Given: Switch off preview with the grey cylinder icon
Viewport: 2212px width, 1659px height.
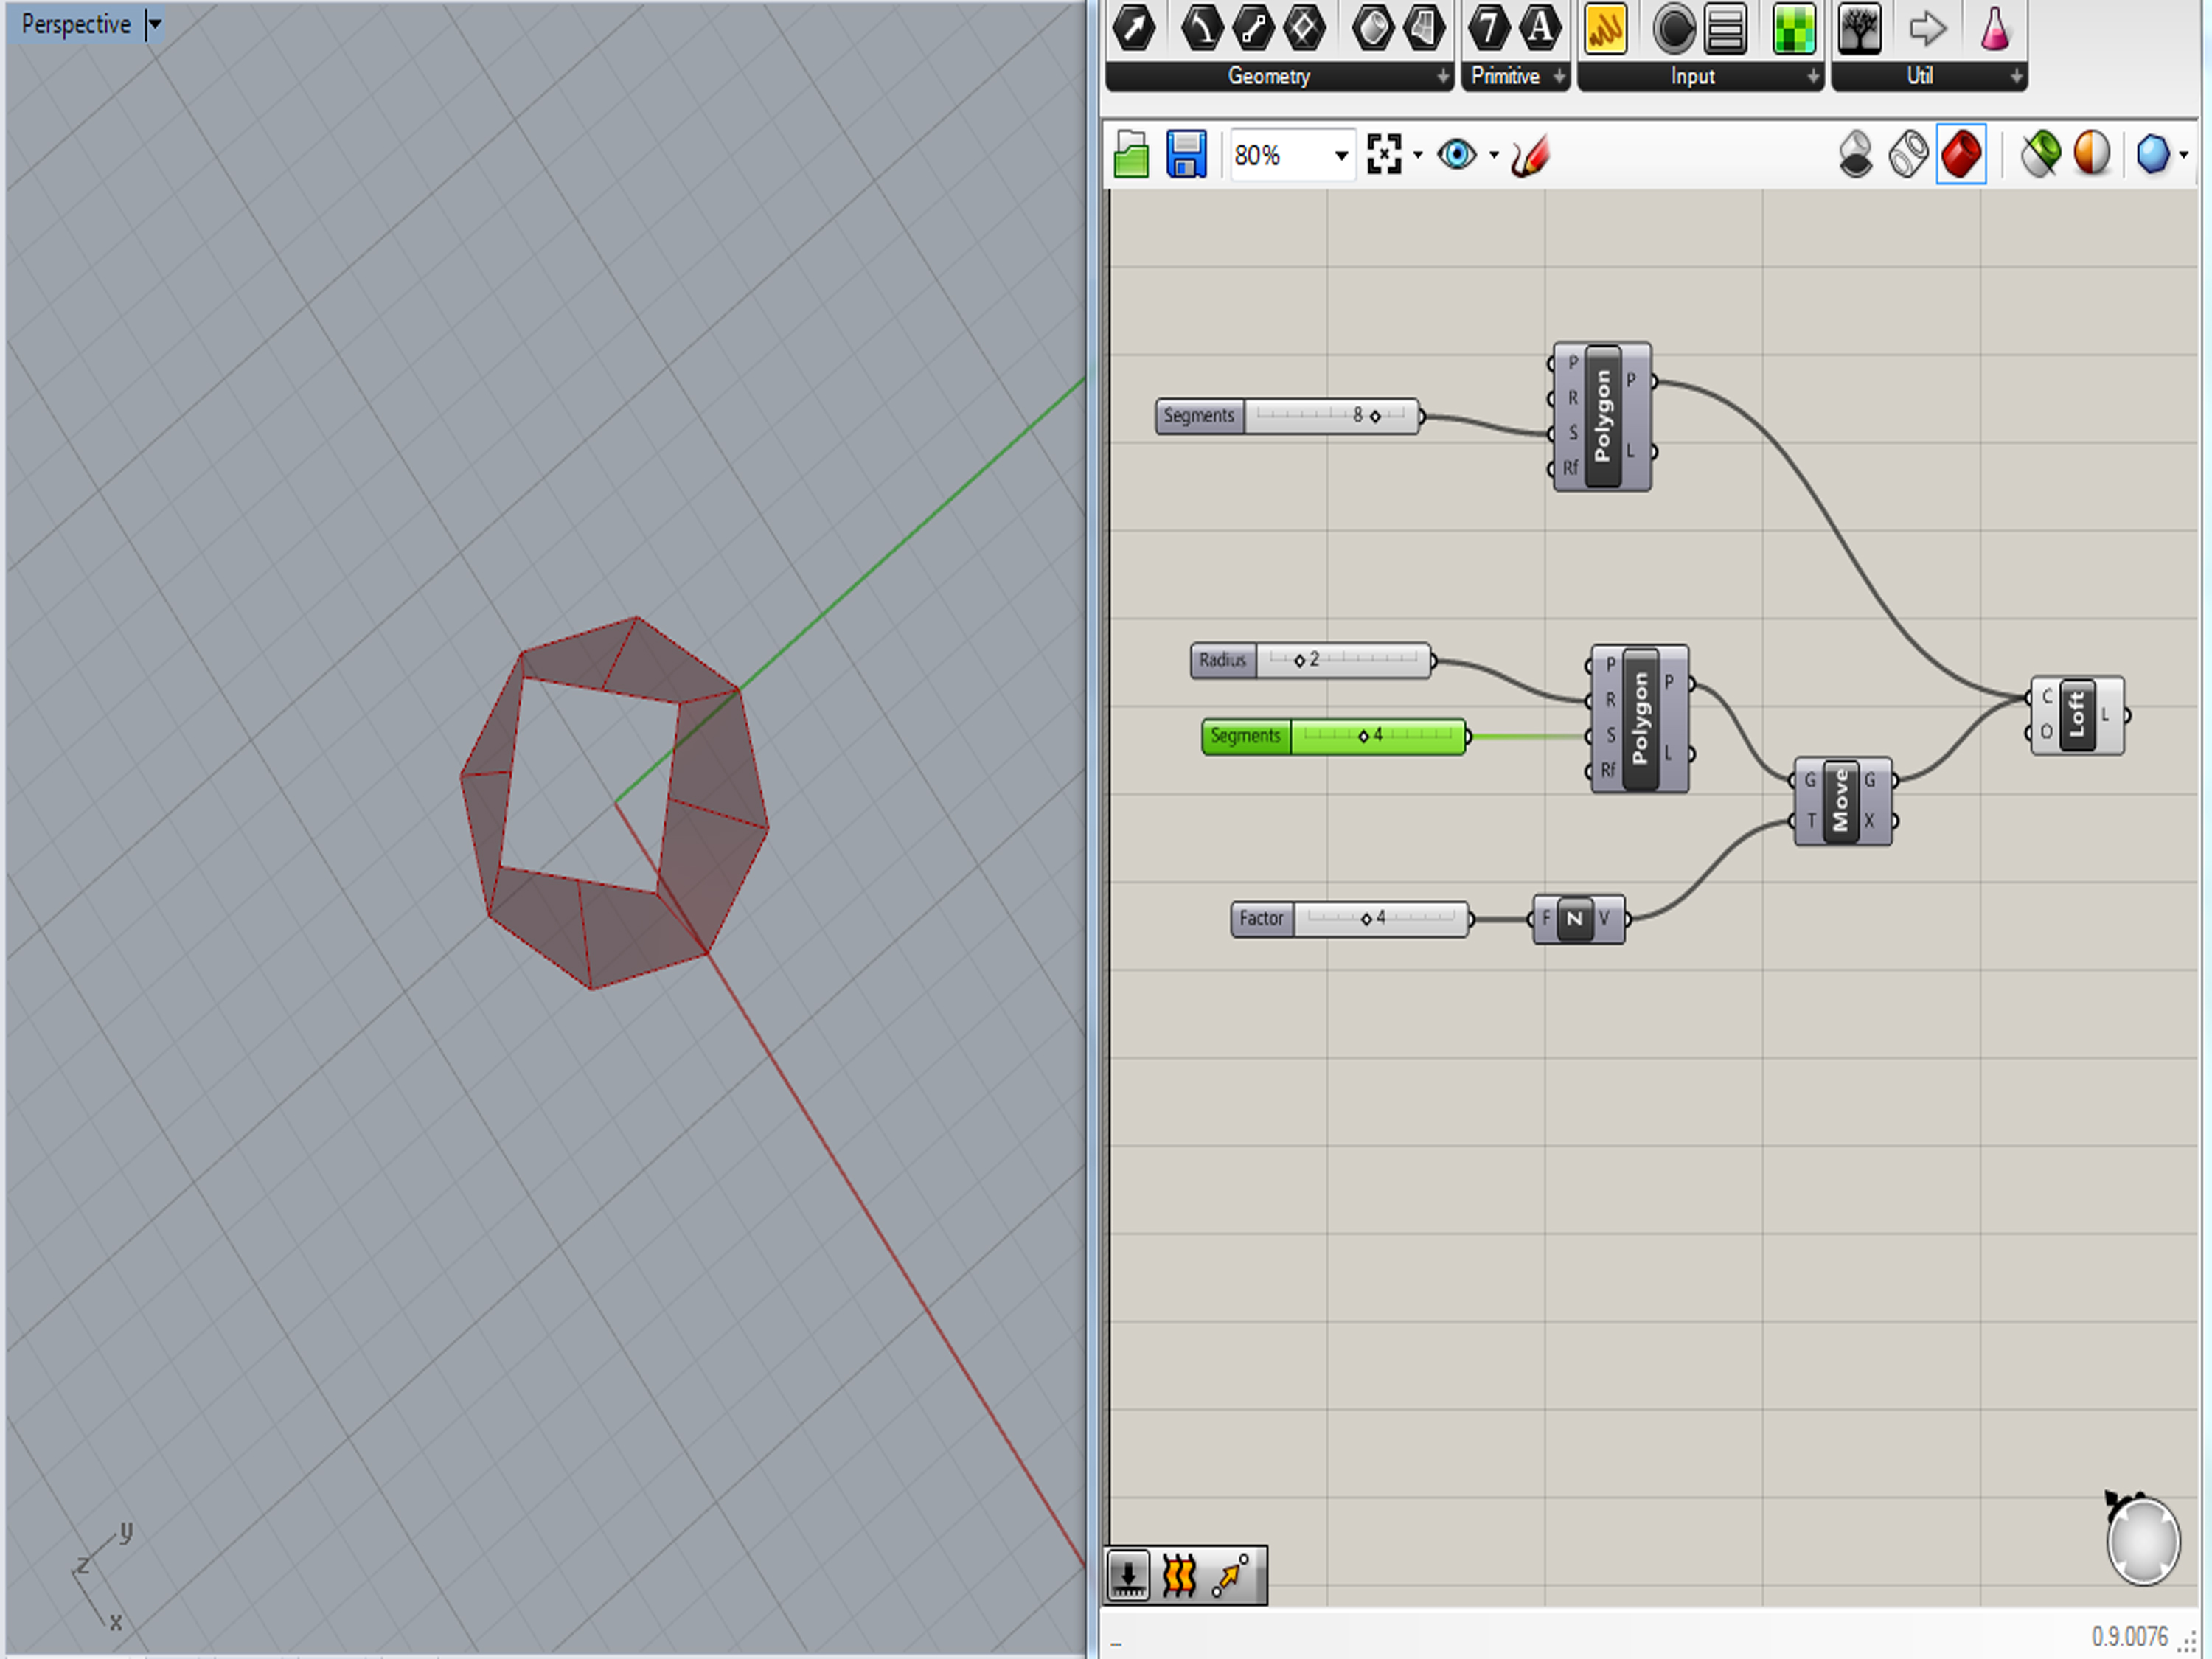Looking at the screenshot, I should click(x=1856, y=155).
